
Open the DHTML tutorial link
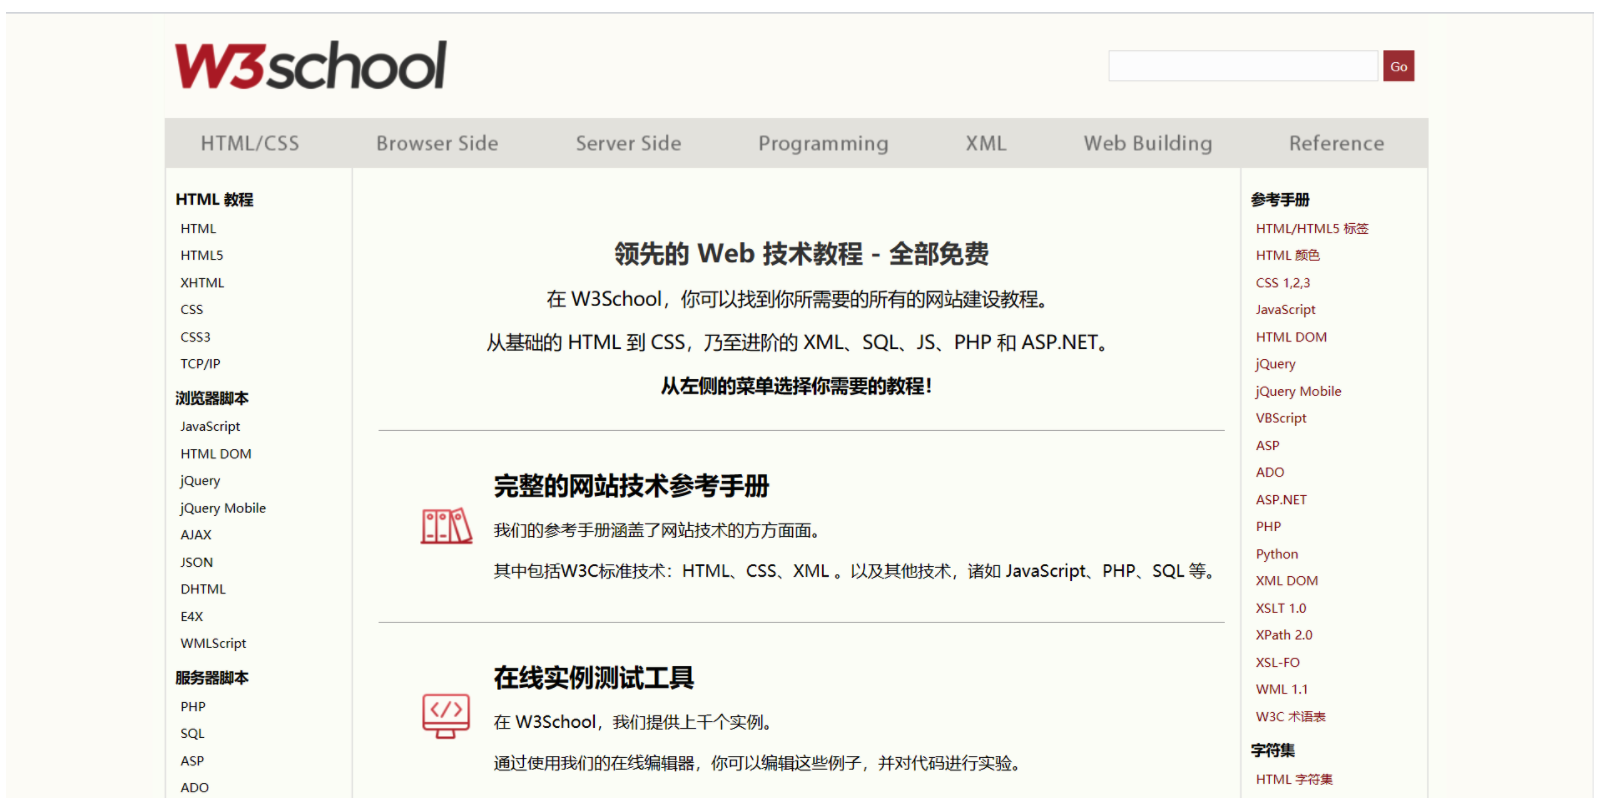coord(203,589)
